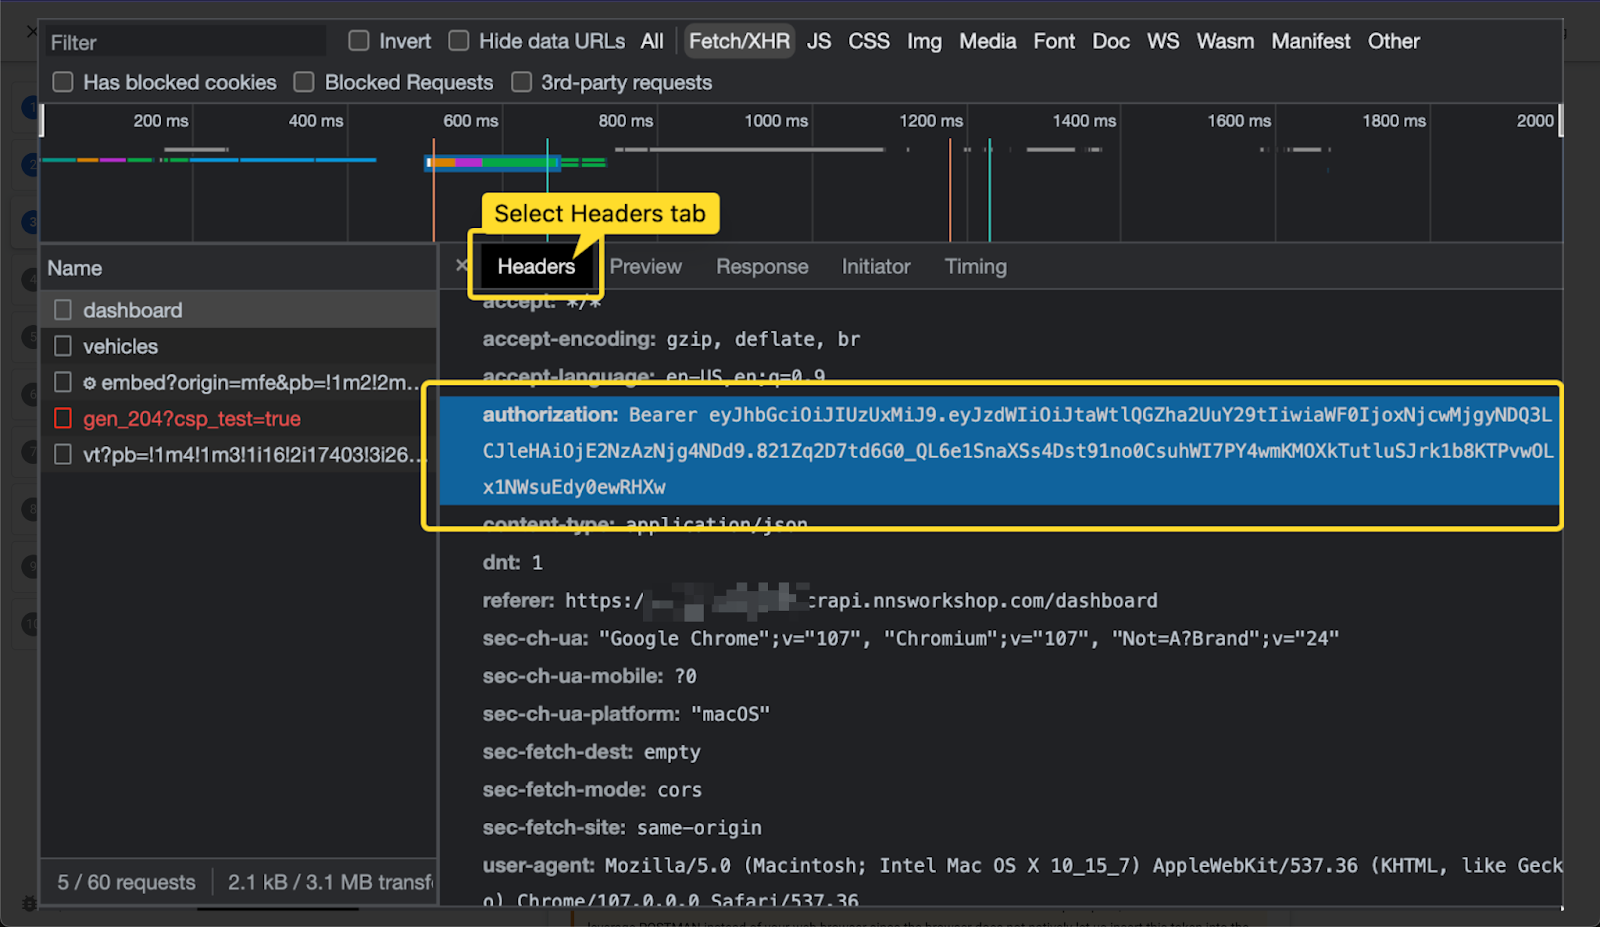Filter by WS requests

click(1163, 41)
